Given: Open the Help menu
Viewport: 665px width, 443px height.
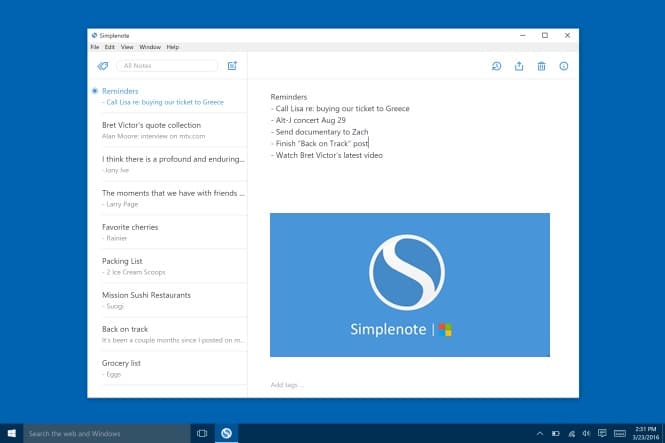Looking at the screenshot, I should click(x=172, y=47).
